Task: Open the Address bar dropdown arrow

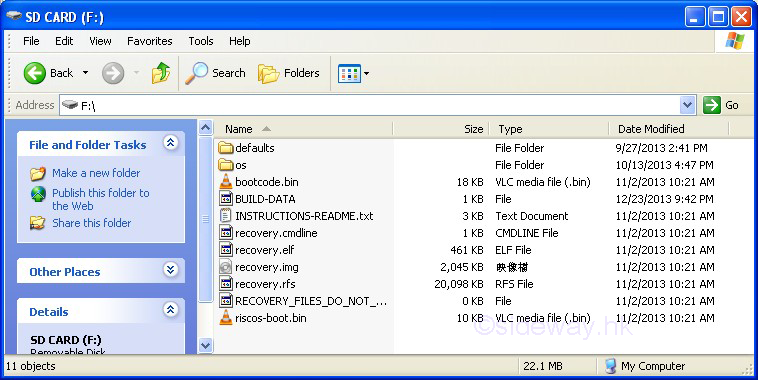Action: [x=687, y=105]
